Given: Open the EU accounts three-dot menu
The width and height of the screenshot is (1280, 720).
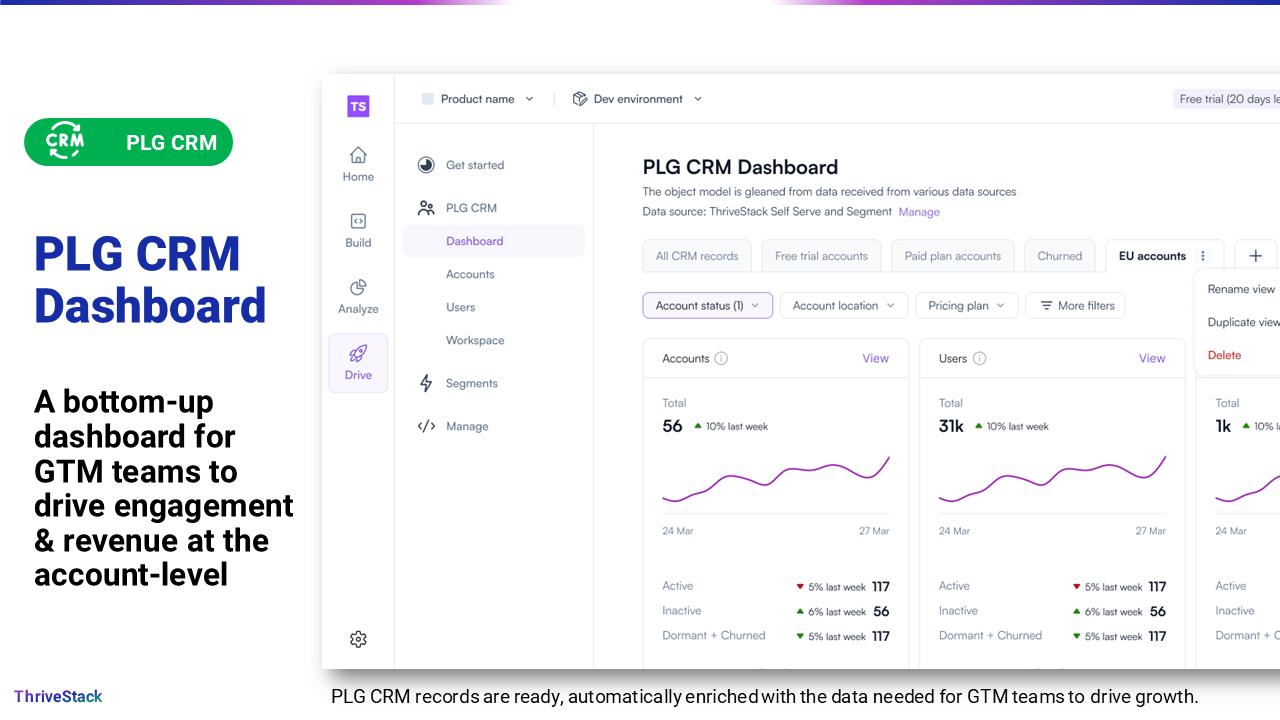Looking at the screenshot, I should coord(1203,256).
